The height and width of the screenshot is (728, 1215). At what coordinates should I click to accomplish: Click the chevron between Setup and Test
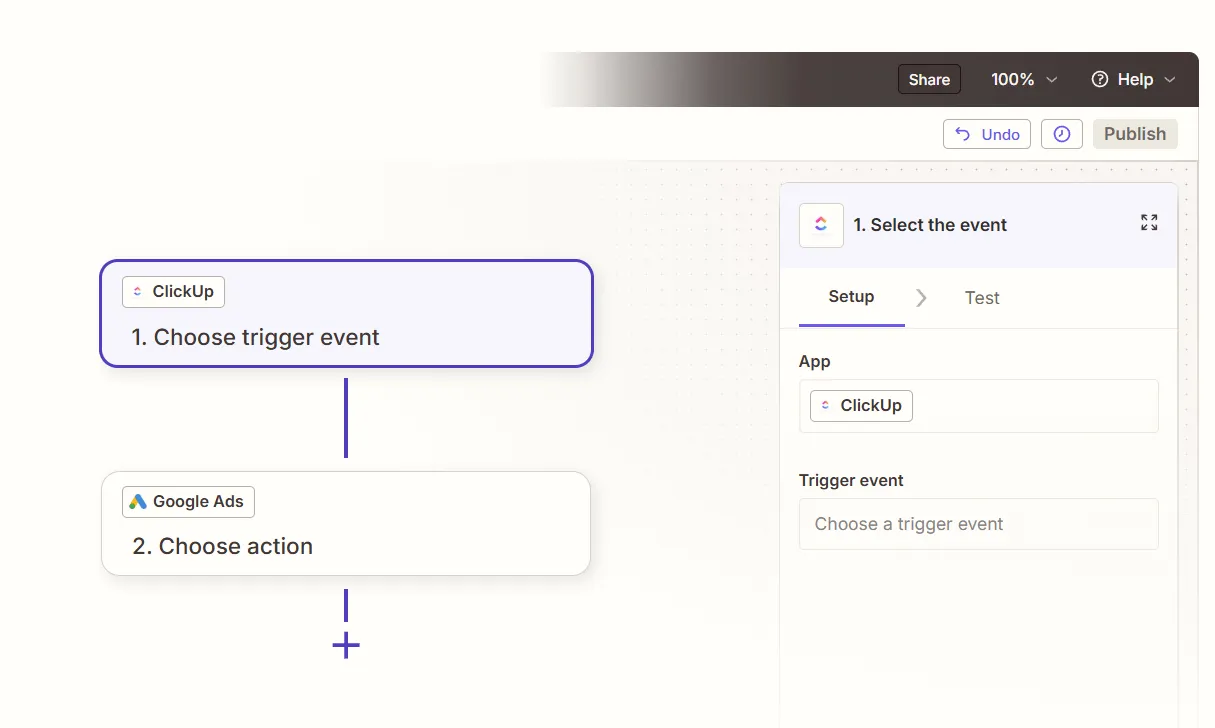pyautogui.click(x=921, y=298)
